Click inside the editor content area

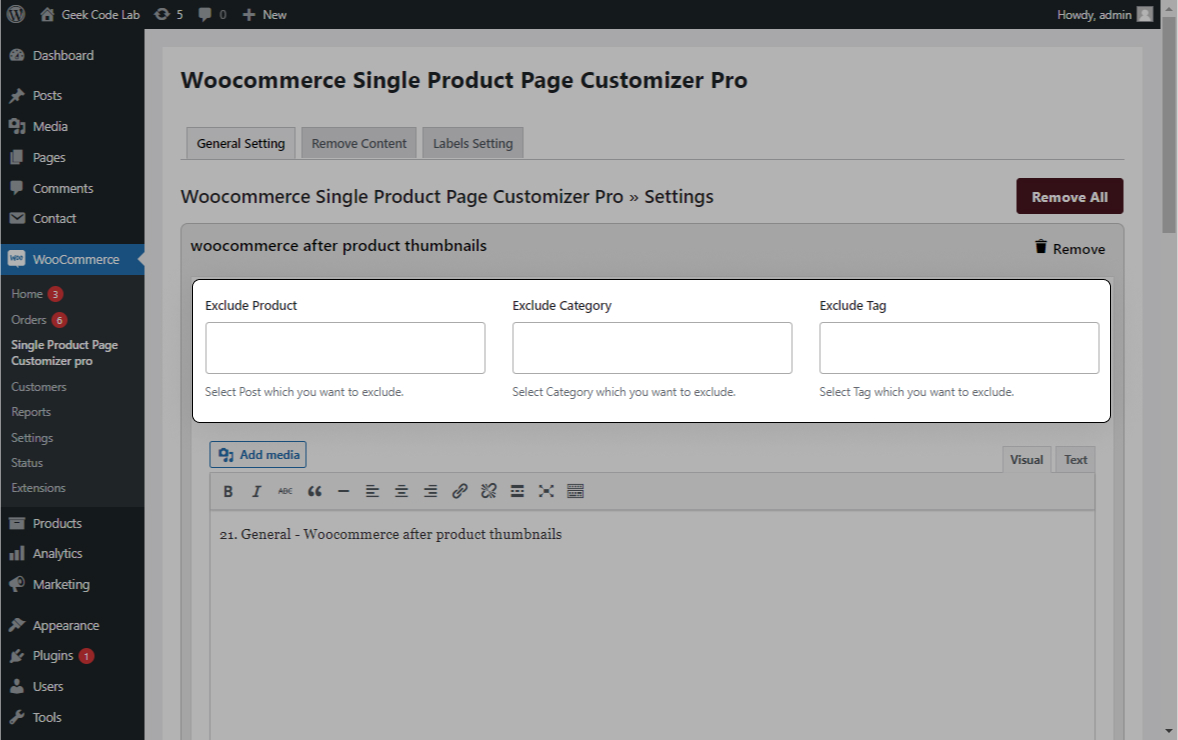(652, 625)
